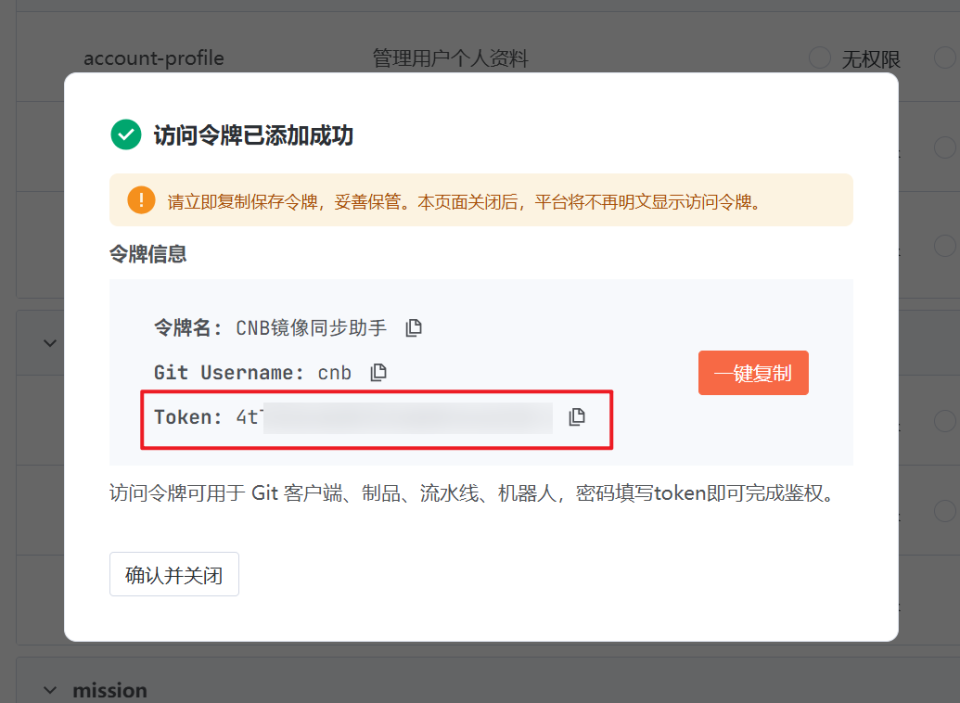
Task: Copy the Token value
Action: [577, 417]
